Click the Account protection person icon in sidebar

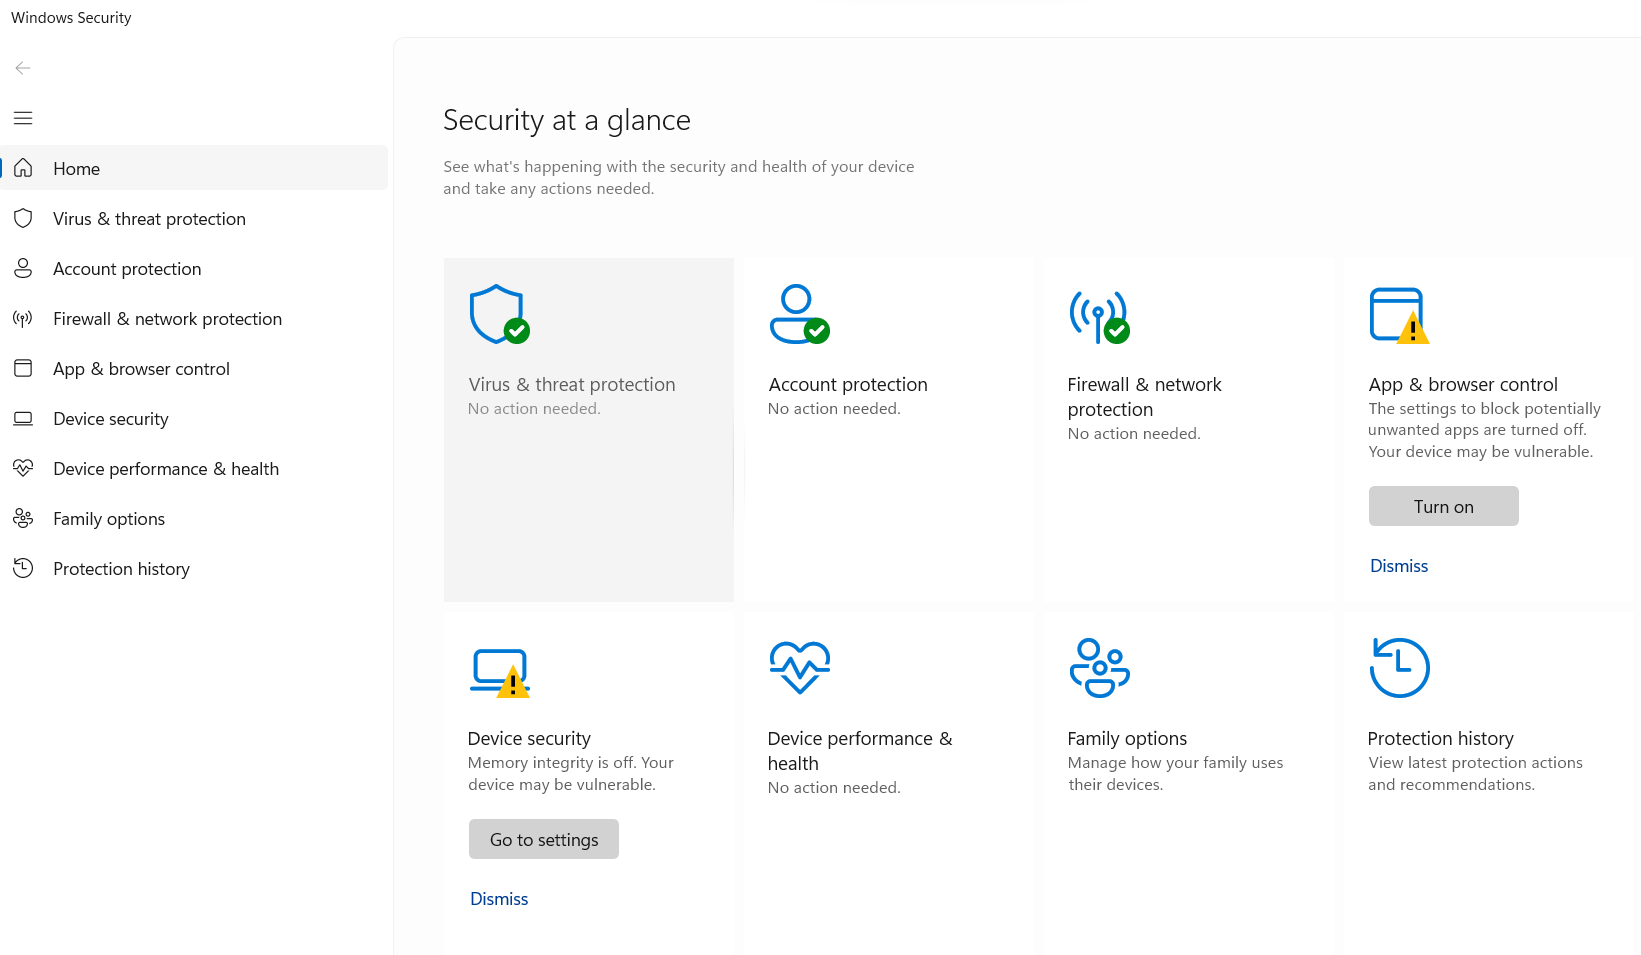coord(23,268)
